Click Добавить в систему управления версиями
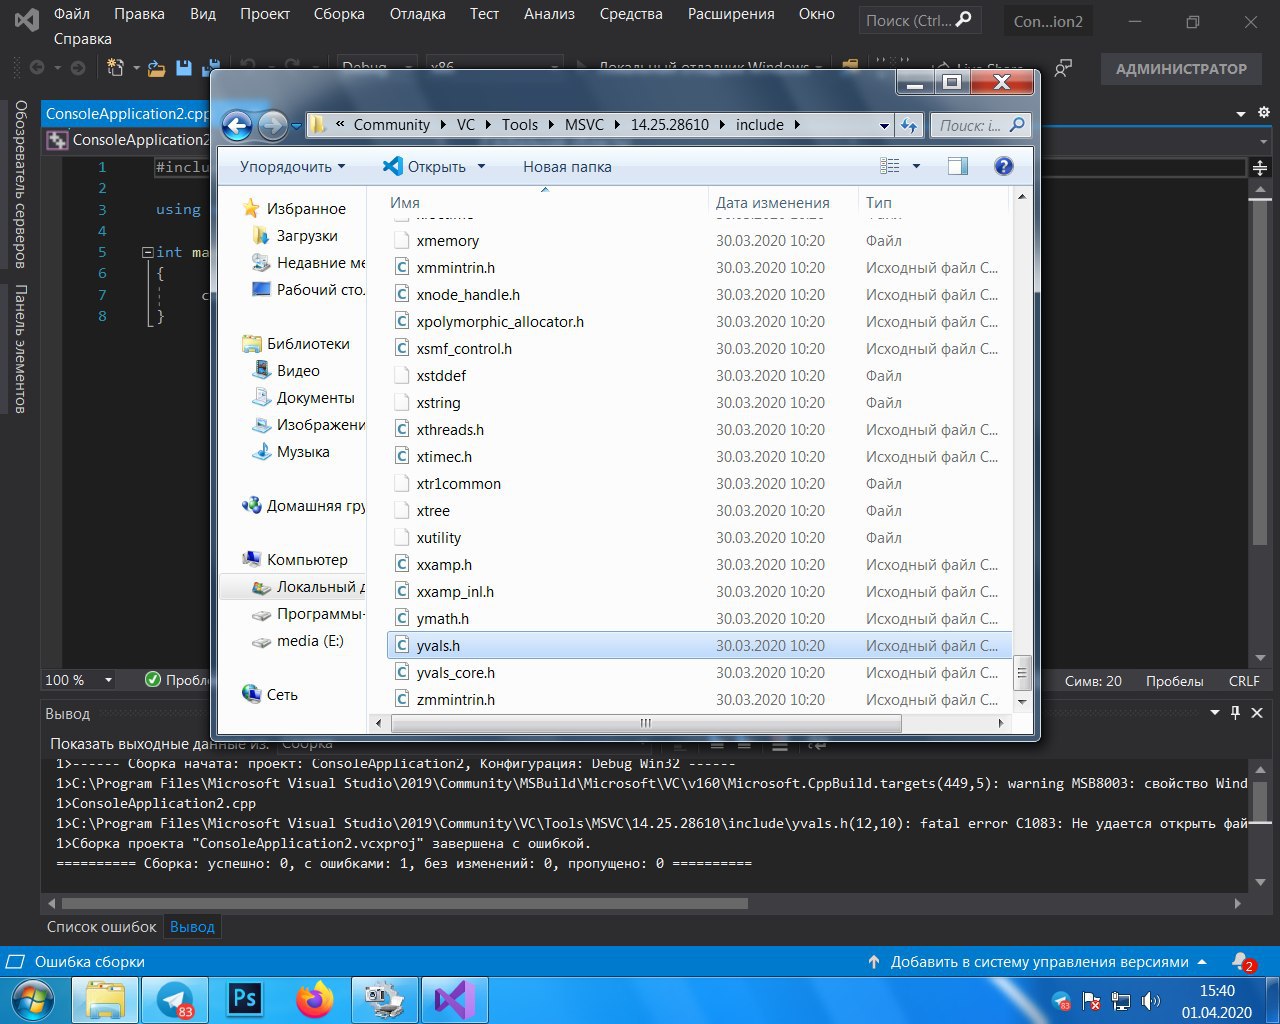This screenshot has width=1280, height=1024. click(1040, 962)
